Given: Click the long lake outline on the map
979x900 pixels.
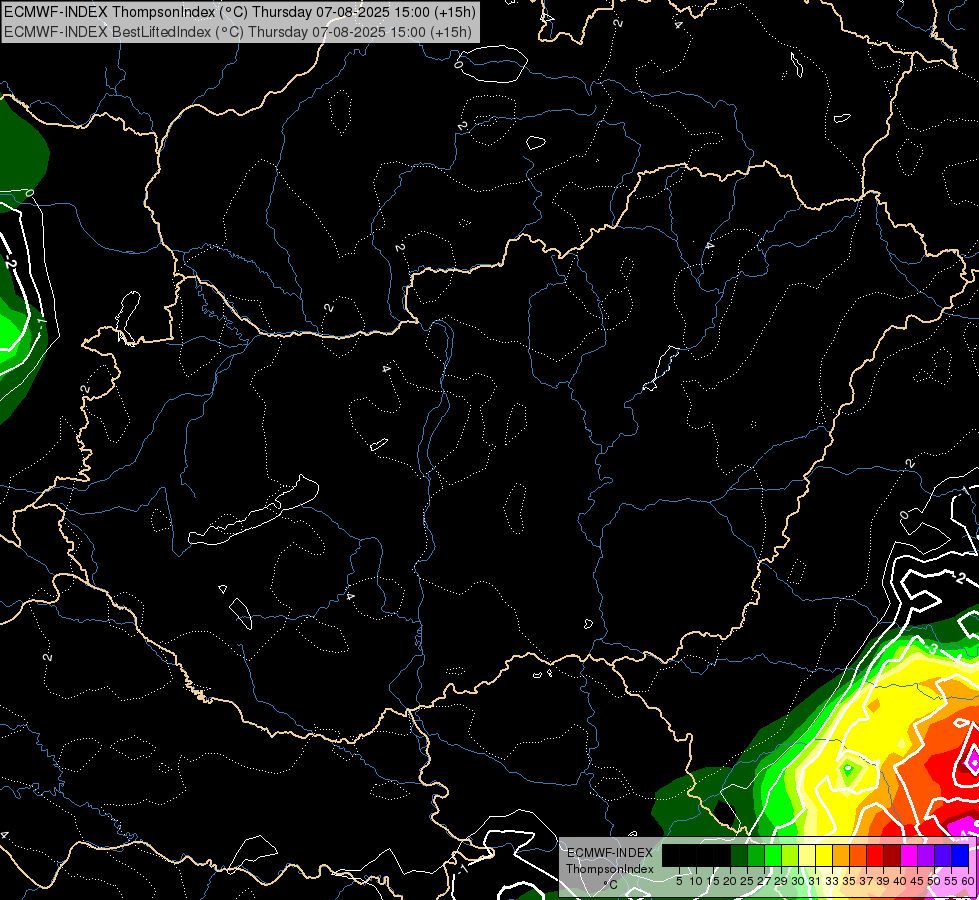Looking at the screenshot, I should (x=253, y=512).
